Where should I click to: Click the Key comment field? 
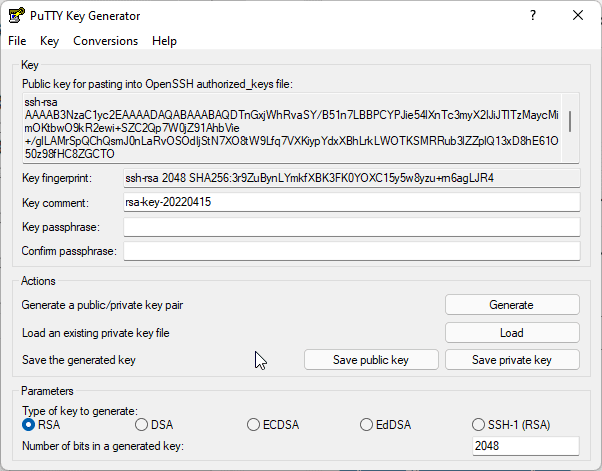pyautogui.click(x=352, y=202)
